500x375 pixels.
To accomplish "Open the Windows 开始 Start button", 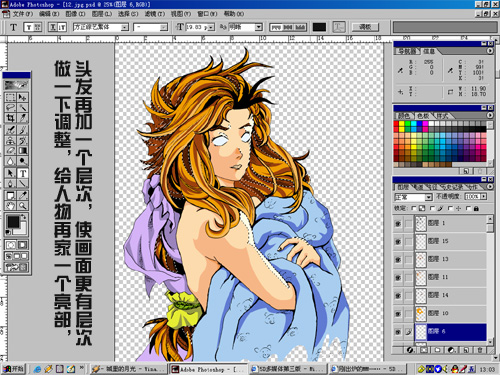I will [x=13, y=369].
